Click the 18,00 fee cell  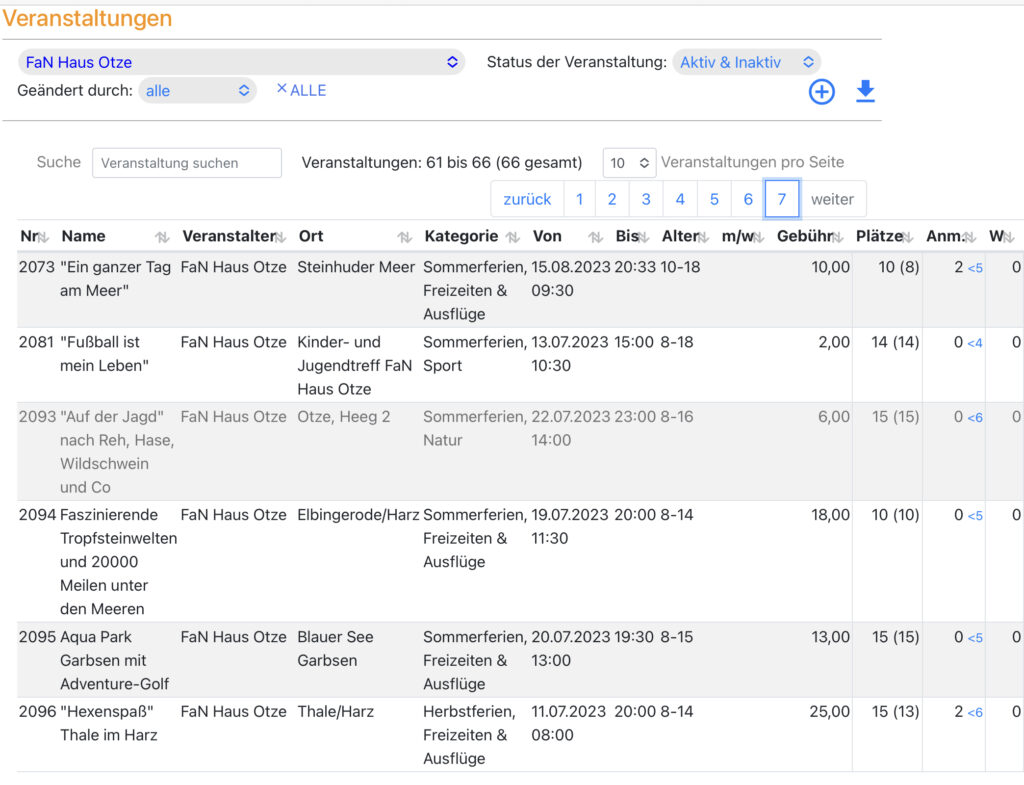[x=830, y=515]
